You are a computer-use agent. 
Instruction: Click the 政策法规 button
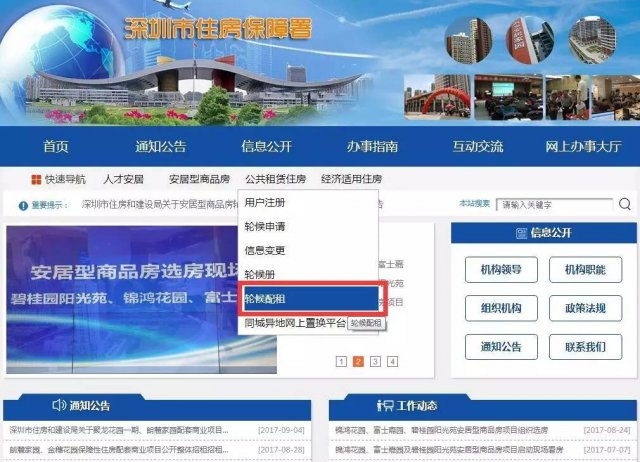(585, 308)
